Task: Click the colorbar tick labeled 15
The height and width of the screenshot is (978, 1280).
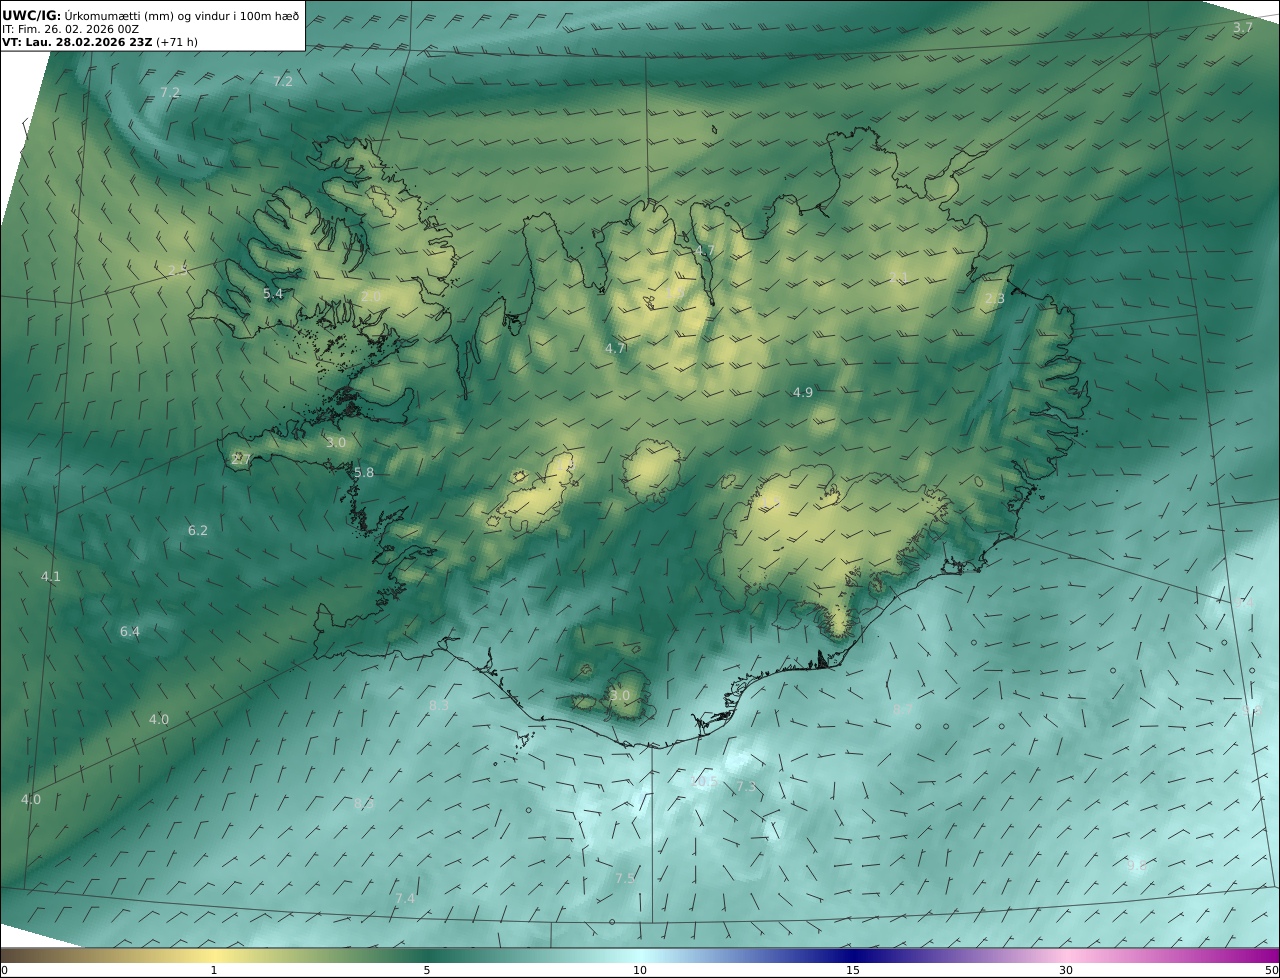Action: click(x=853, y=970)
